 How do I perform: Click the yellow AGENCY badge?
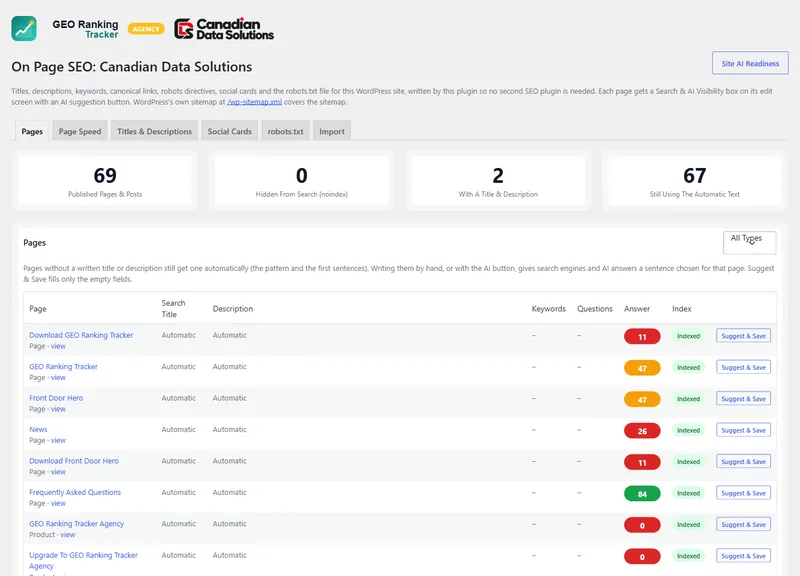click(x=146, y=29)
